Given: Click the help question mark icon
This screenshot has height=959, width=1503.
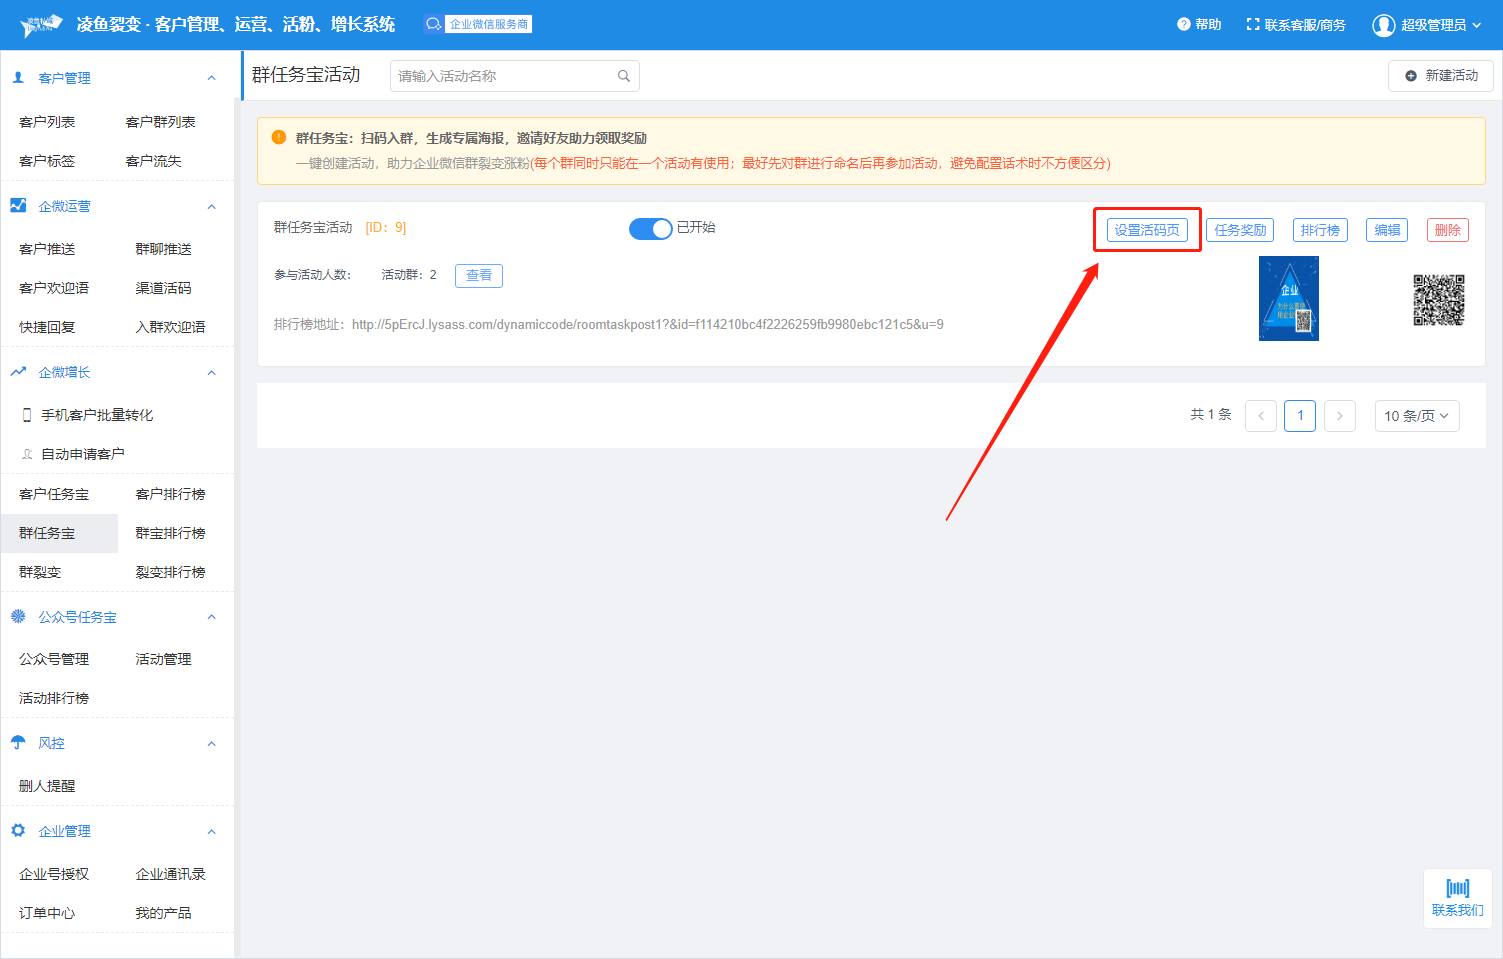Looking at the screenshot, I should pos(1183,25).
